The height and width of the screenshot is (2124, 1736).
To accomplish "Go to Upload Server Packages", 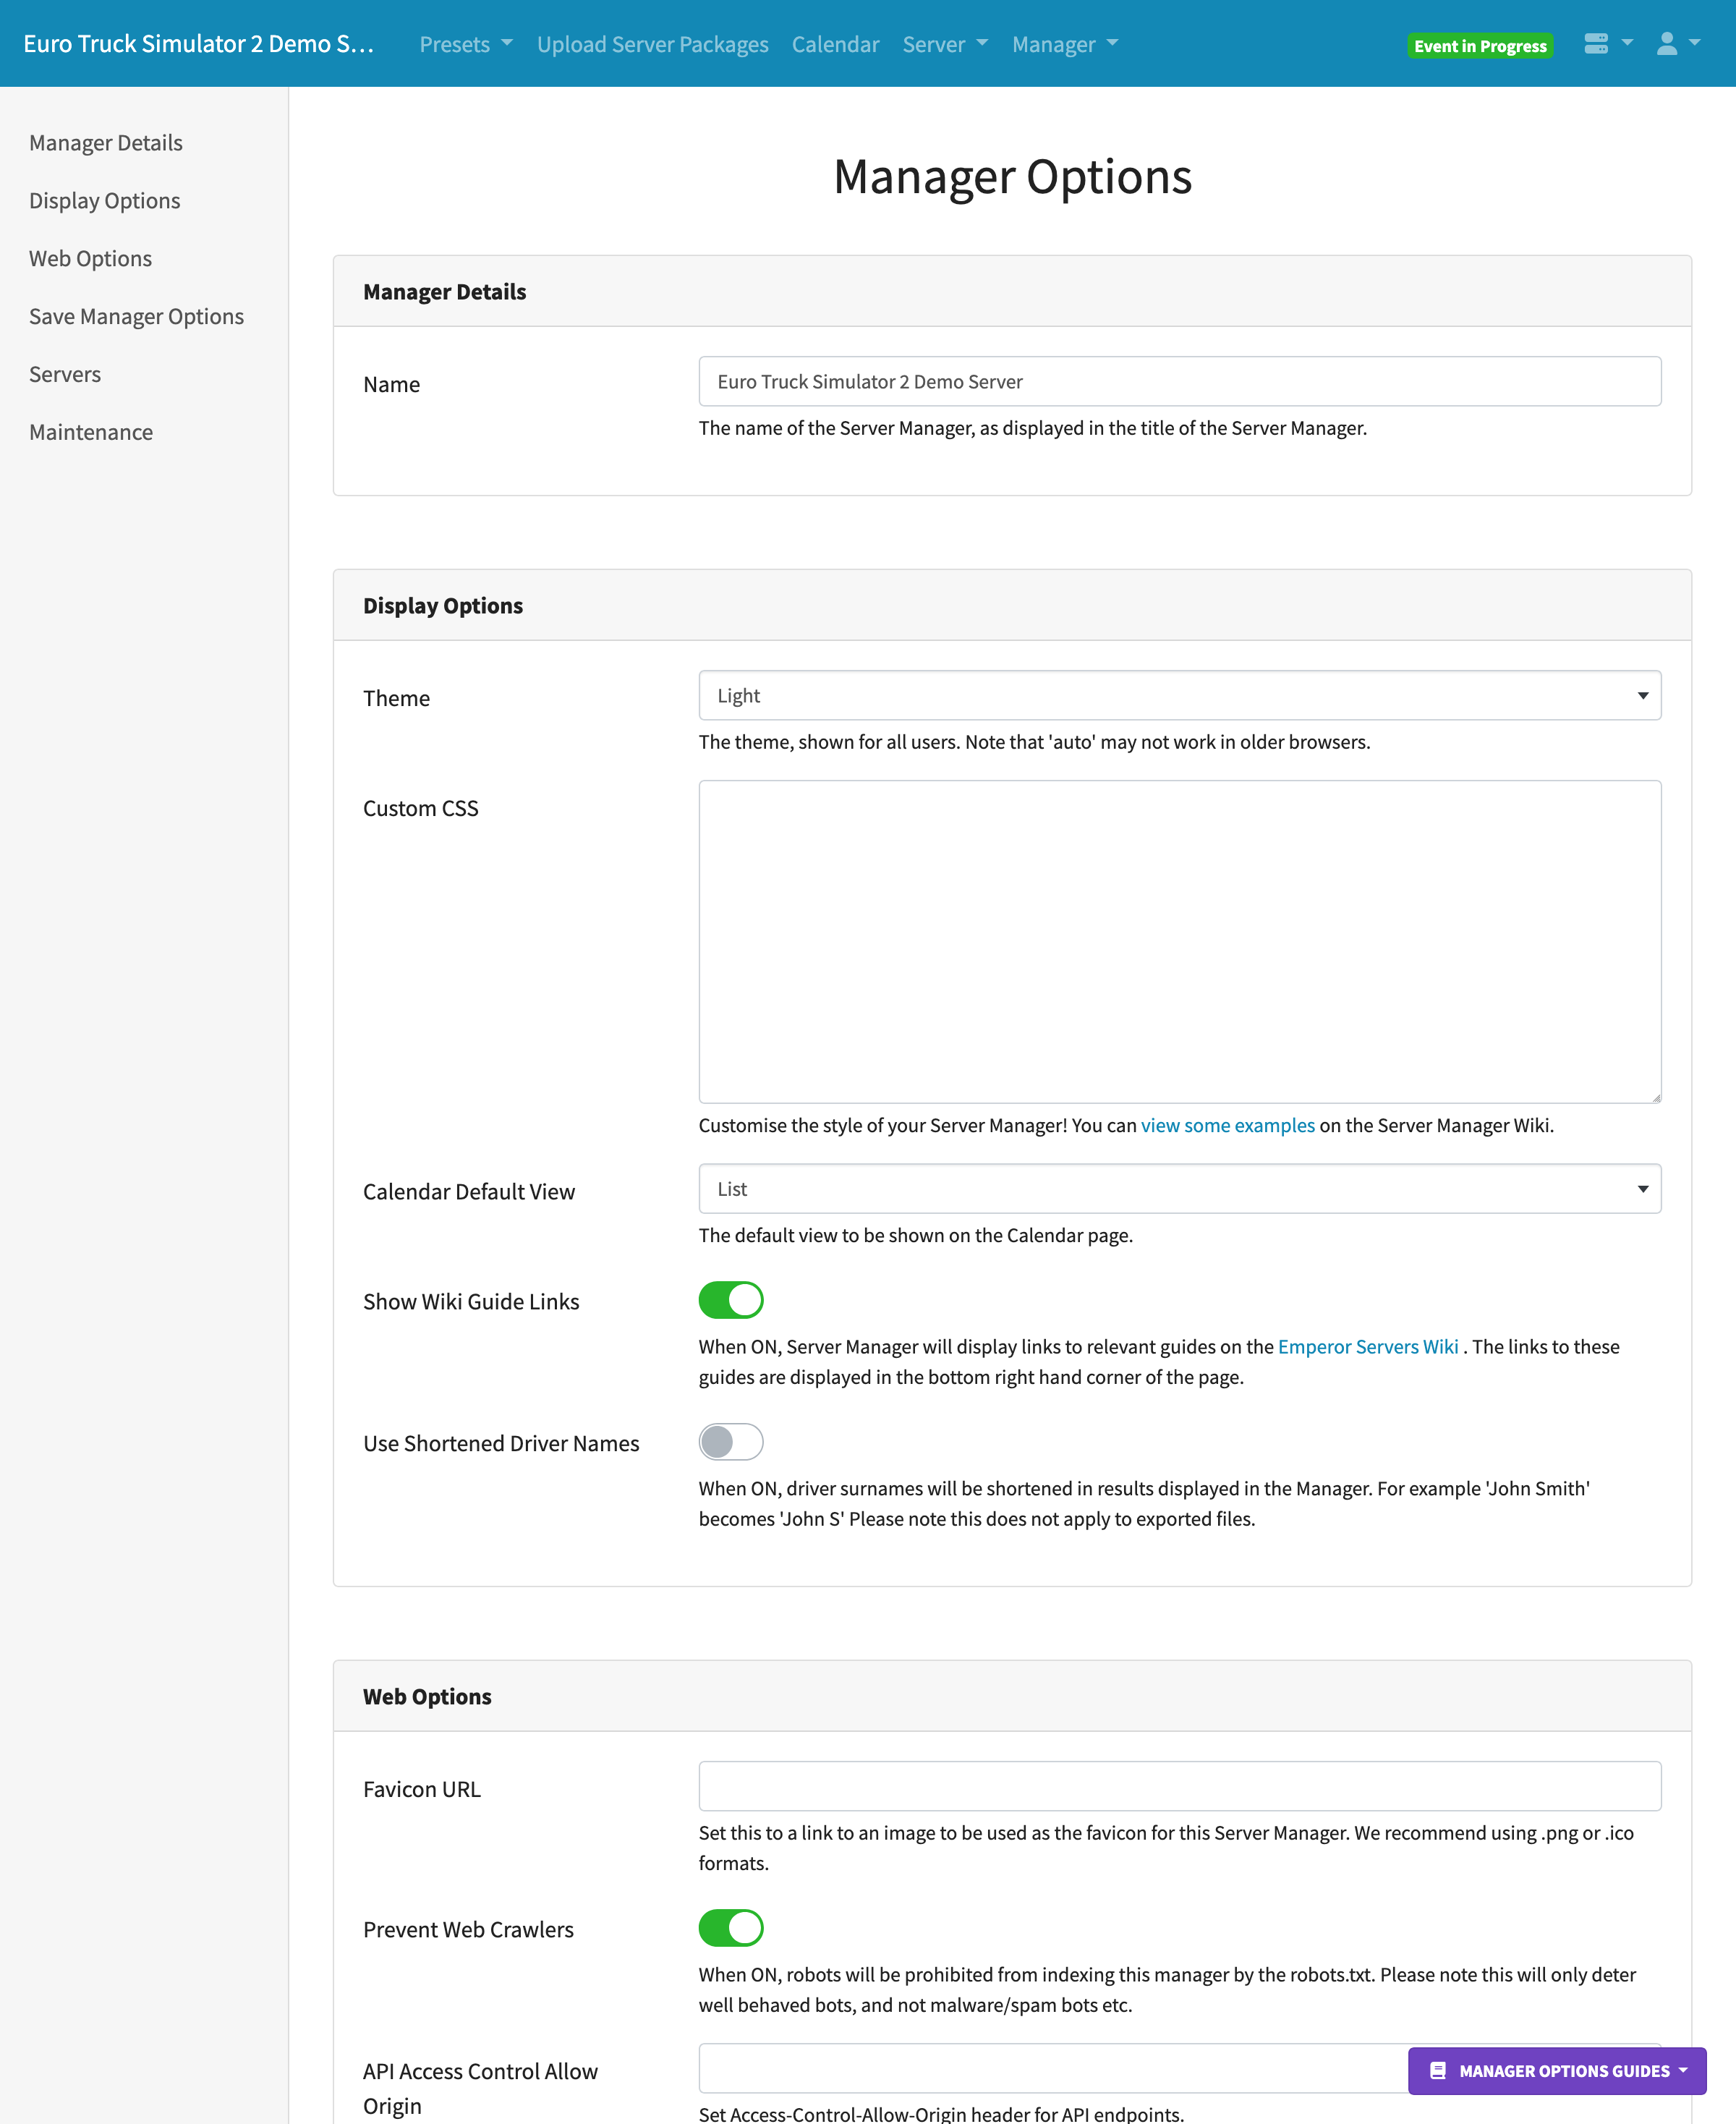I will pyautogui.click(x=652, y=45).
